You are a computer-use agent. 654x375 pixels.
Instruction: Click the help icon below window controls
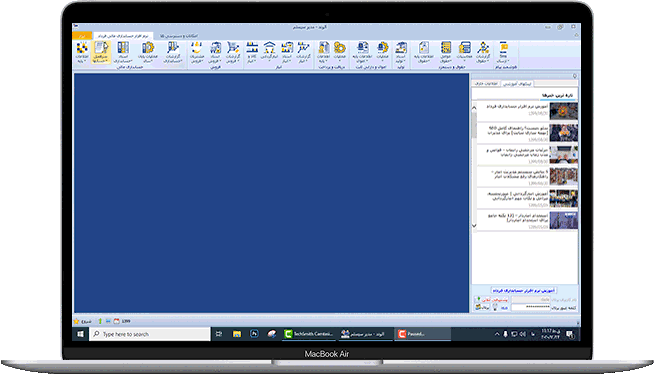tap(576, 35)
